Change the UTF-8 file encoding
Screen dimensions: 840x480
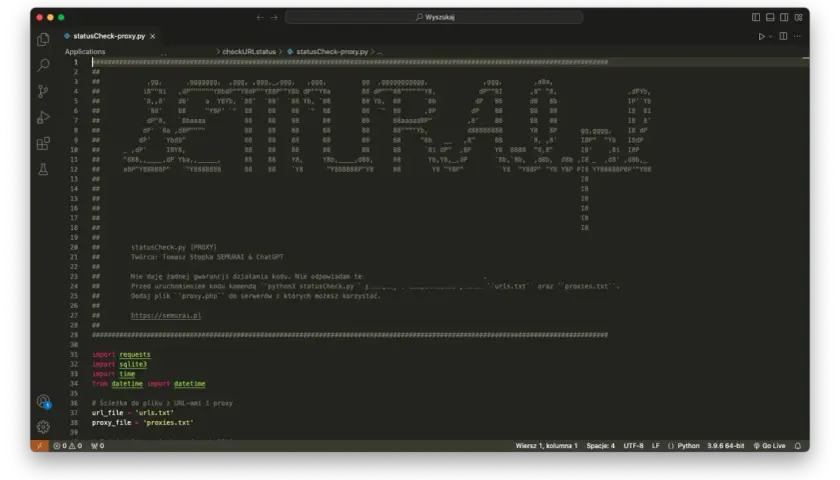click(633, 446)
